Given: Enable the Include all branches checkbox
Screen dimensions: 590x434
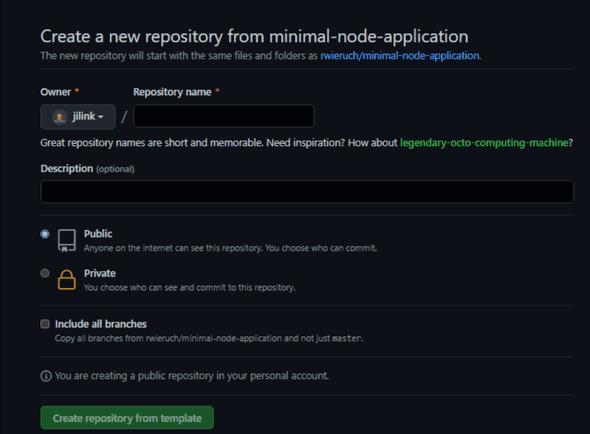Looking at the screenshot, I should [45, 324].
